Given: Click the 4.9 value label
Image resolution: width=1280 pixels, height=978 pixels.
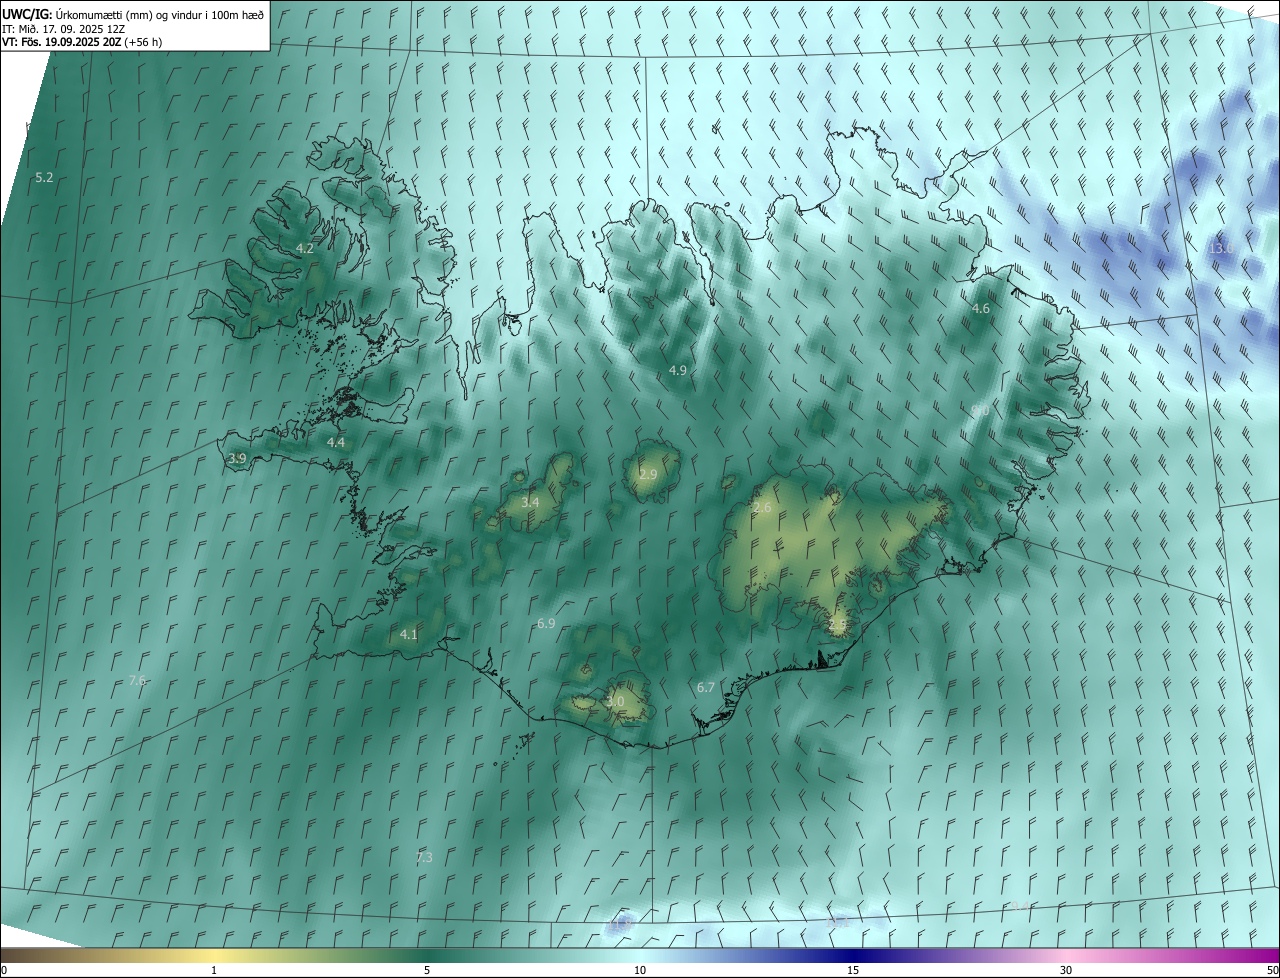Looking at the screenshot, I should [678, 370].
